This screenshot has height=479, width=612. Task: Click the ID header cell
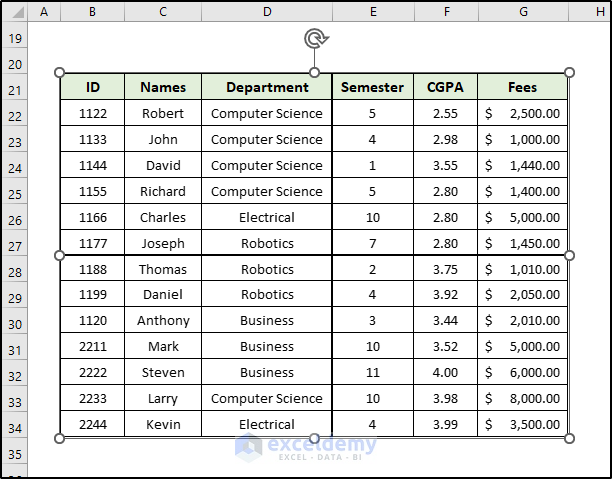coord(93,87)
